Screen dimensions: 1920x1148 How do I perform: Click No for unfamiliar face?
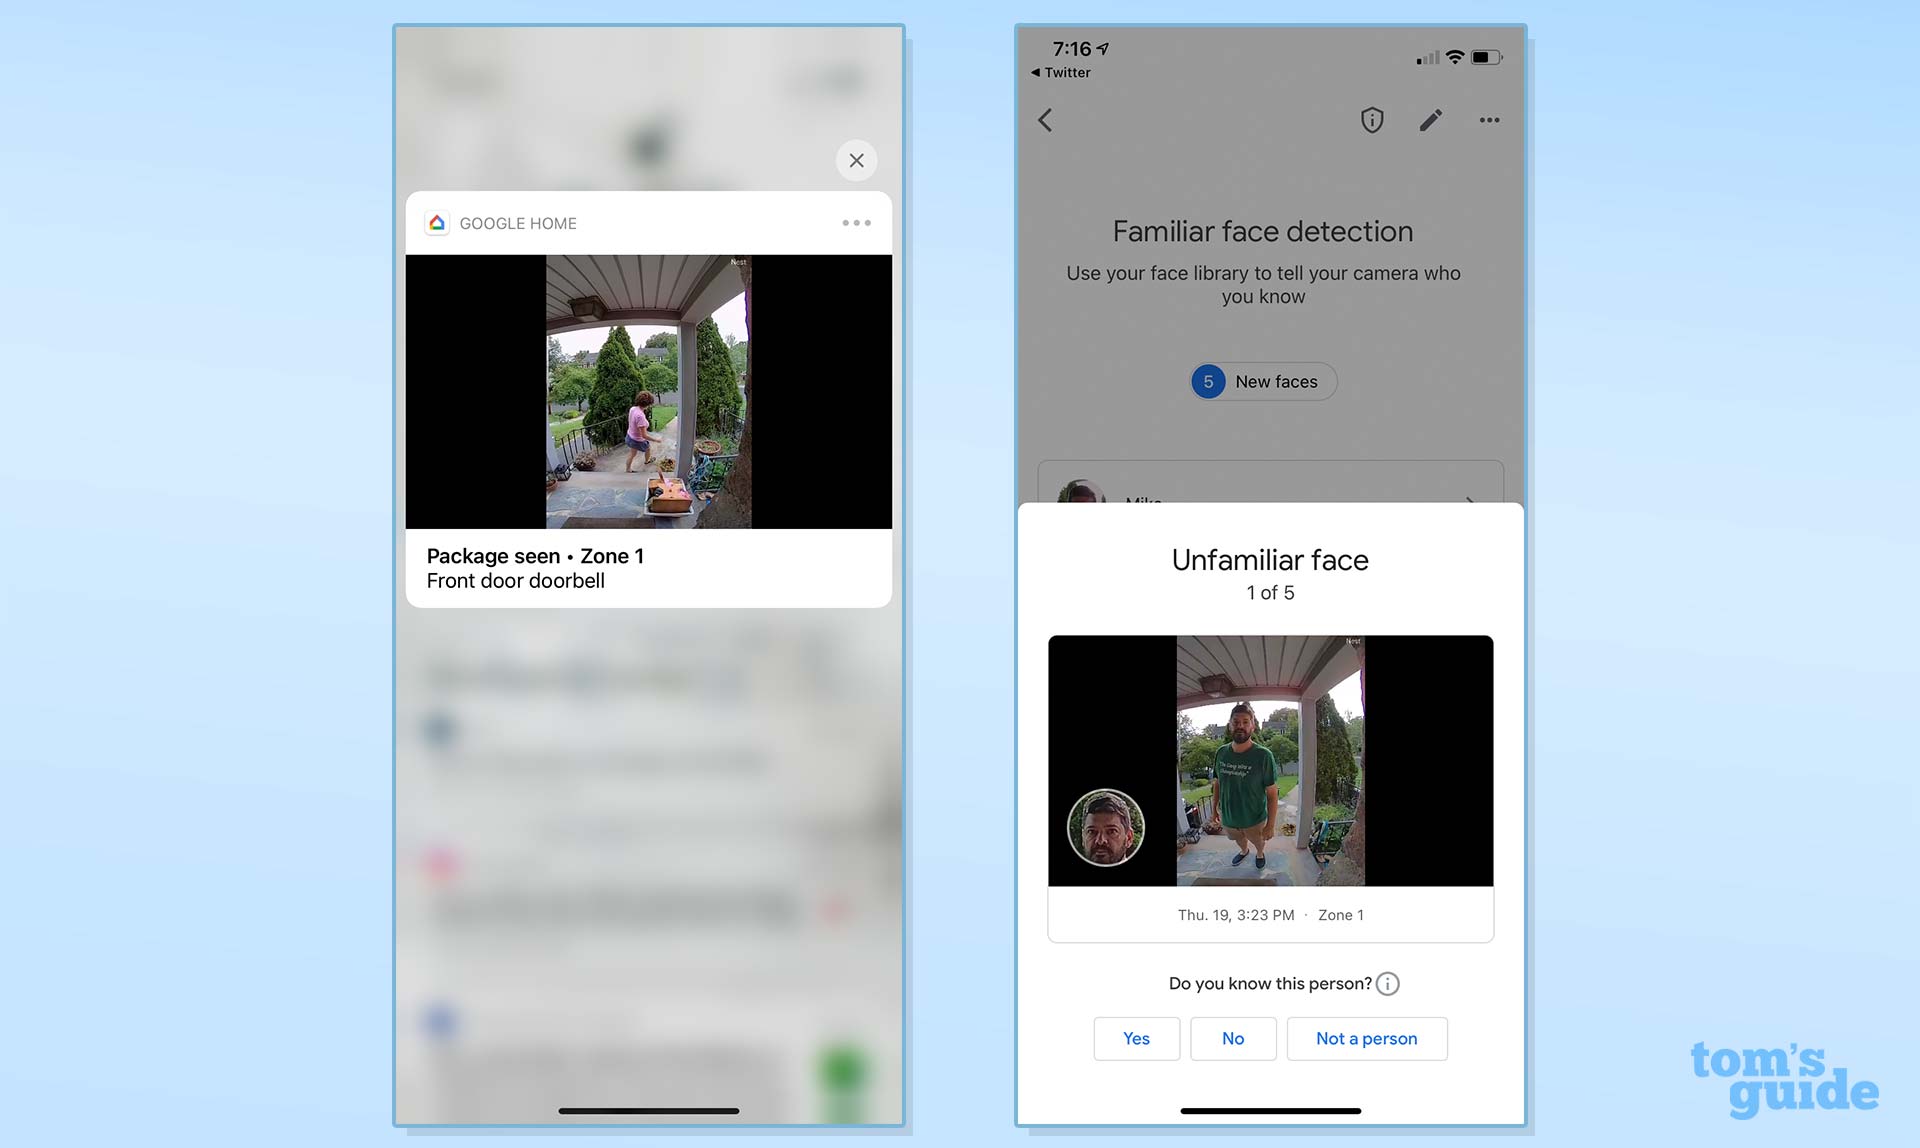pos(1233,1037)
